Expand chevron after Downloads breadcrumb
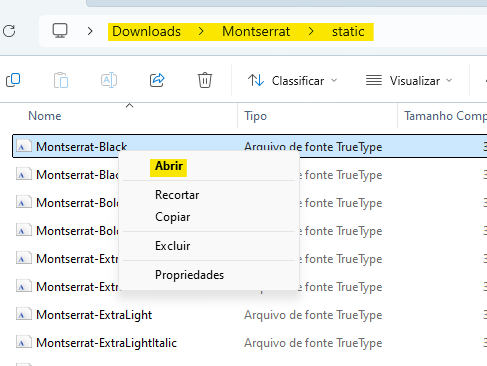The image size is (487, 366). [x=201, y=31]
